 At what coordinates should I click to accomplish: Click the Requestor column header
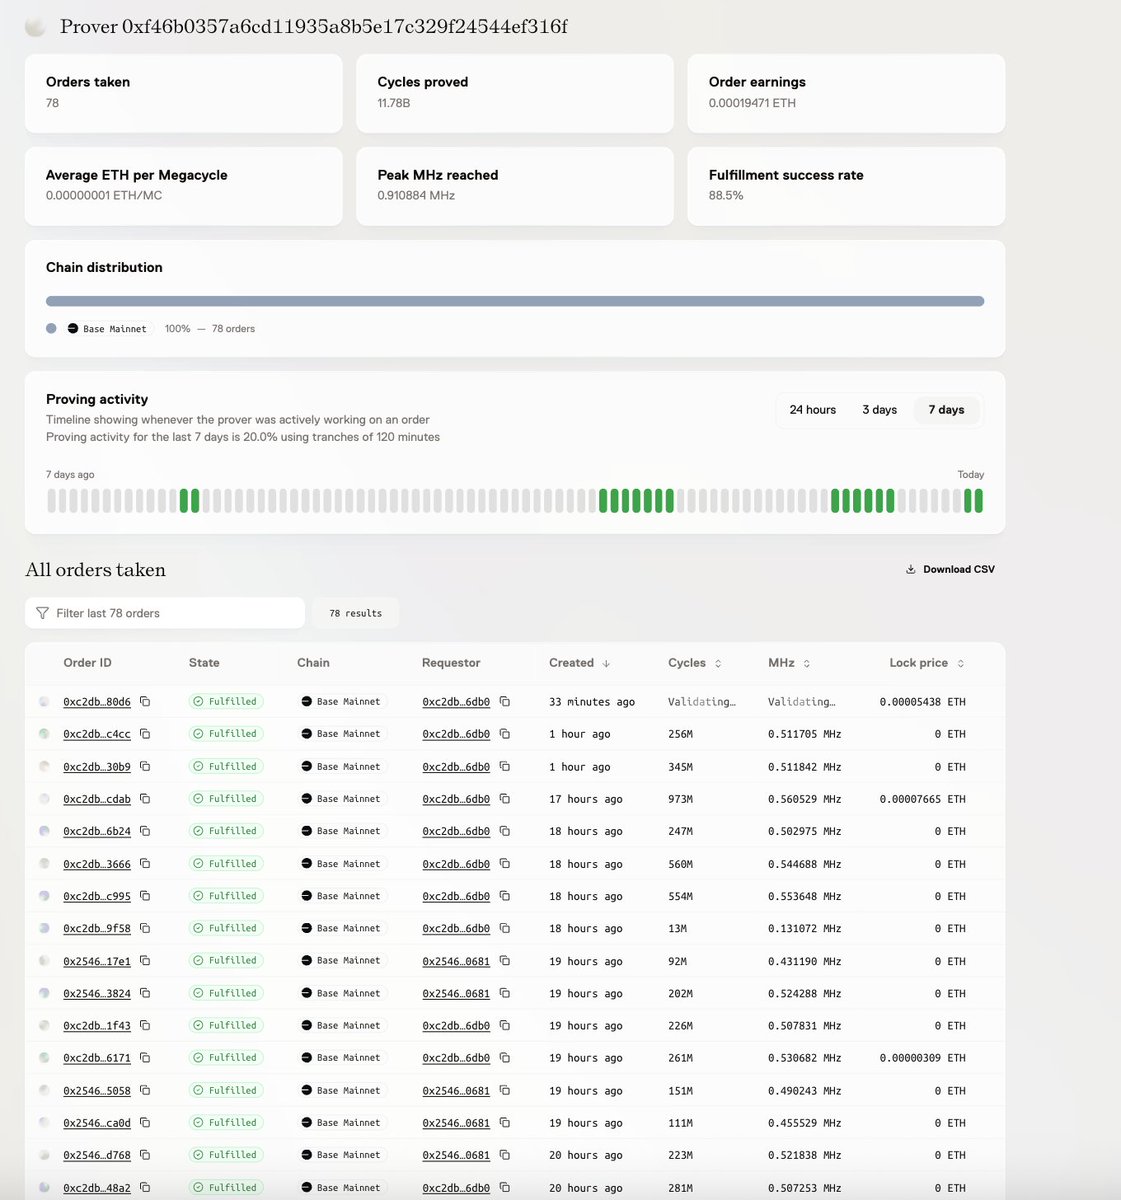[x=451, y=663]
